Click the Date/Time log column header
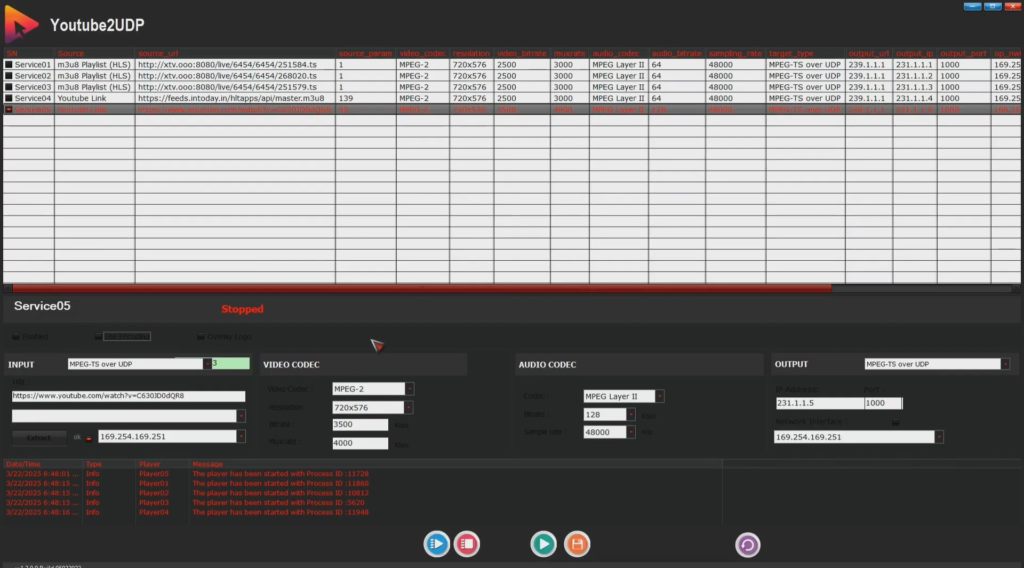This screenshot has width=1024, height=568. point(23,464)
